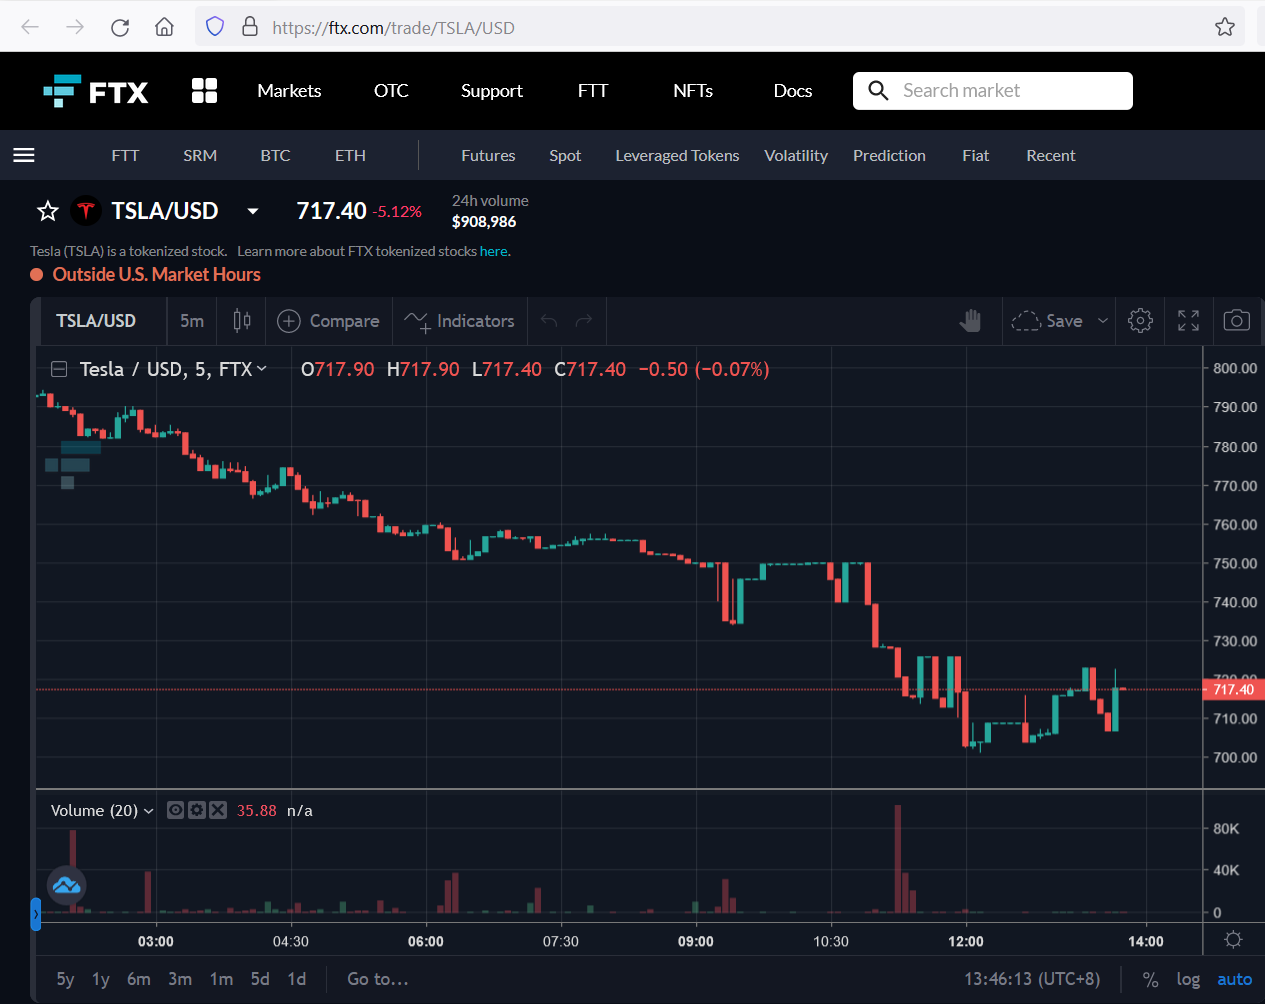Viewport: 1265px width, 1004px height.
Task: Open the Recent markets list
Action: [1051, 156]
